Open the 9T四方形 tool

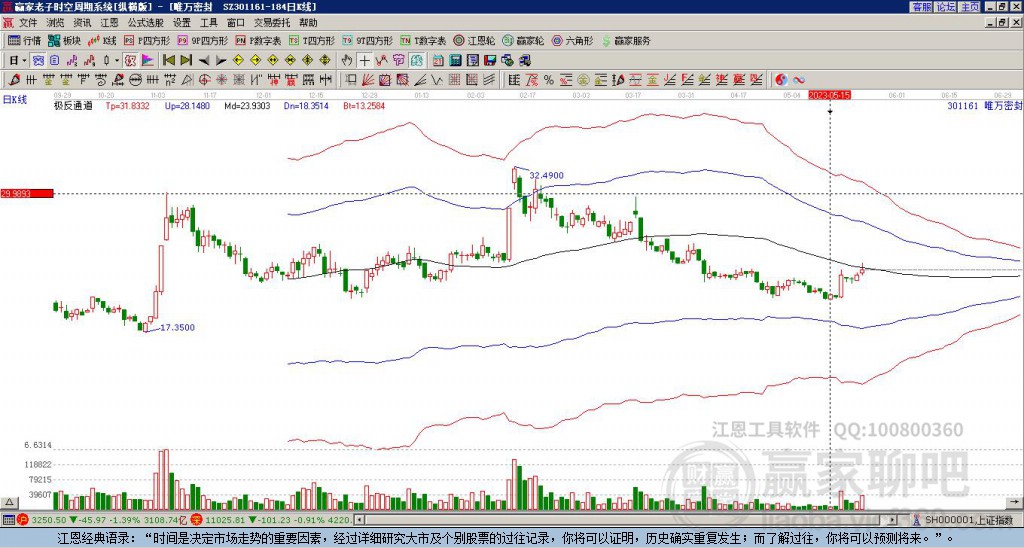pyautogui.click(x=368, y=40)
